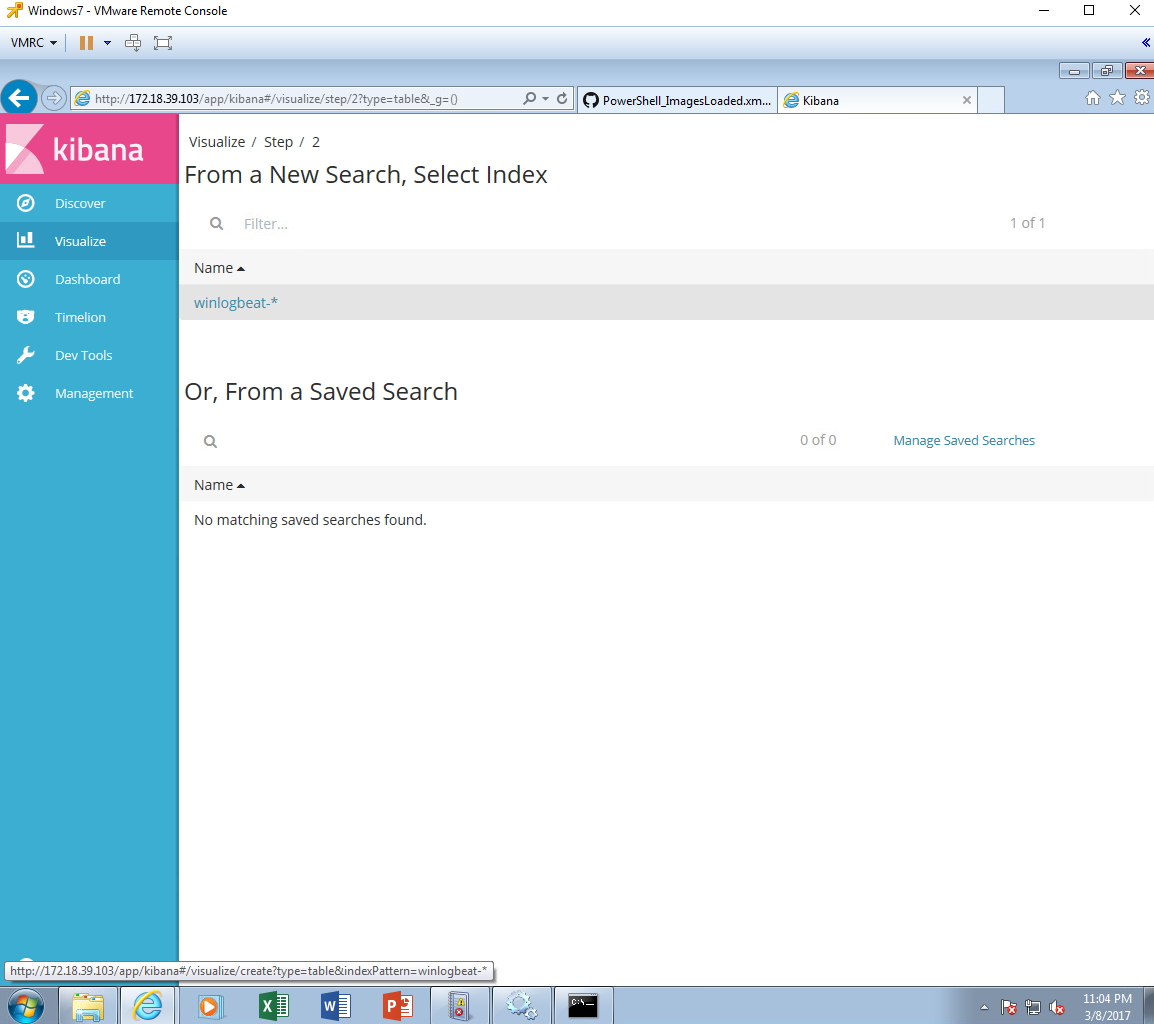Click Internet Explorer taskbar icon
1154x1024 pixels.
[147, 1006]
